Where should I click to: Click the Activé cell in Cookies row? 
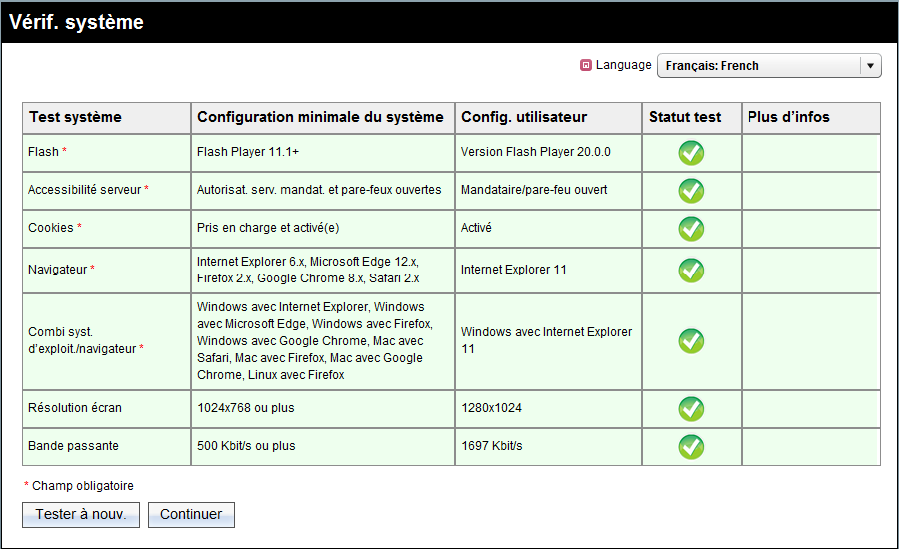point(548,228)
